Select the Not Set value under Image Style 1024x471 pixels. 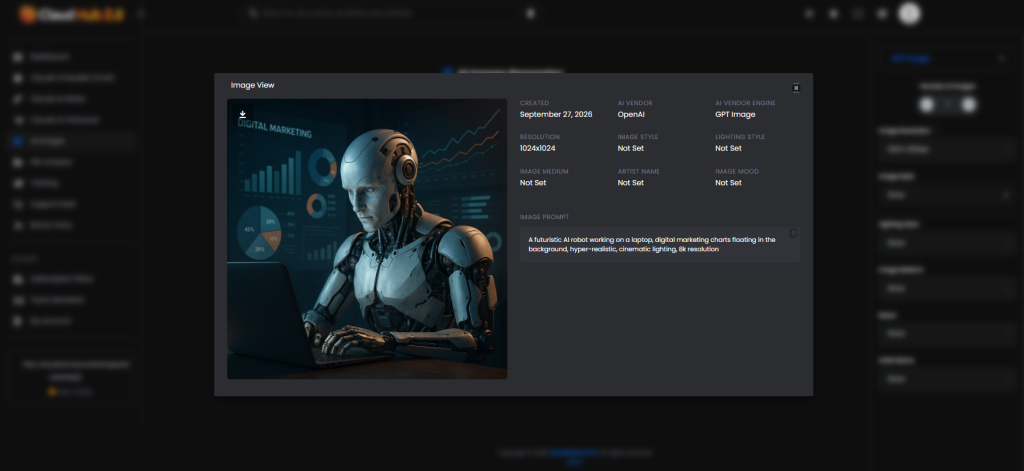tap(631, 148)
